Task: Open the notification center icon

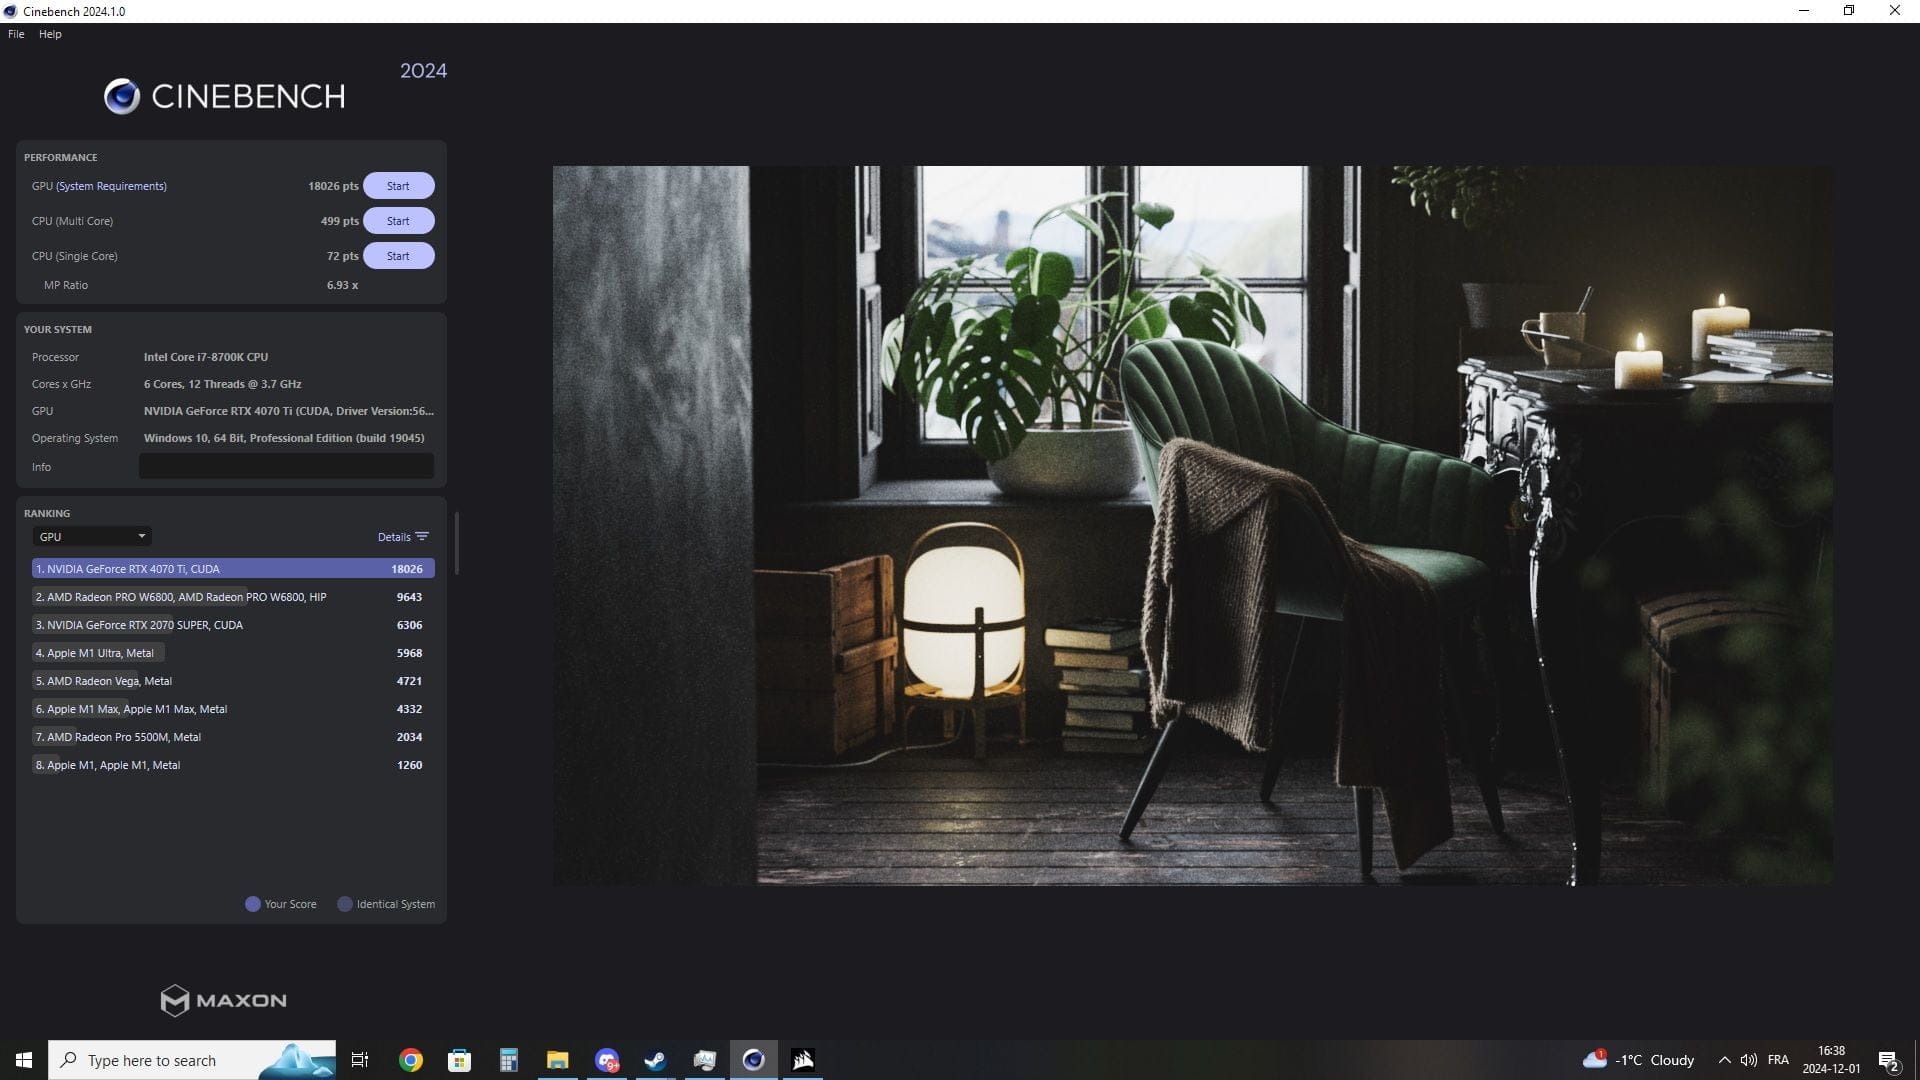Action: (x=1889, y=1060)
